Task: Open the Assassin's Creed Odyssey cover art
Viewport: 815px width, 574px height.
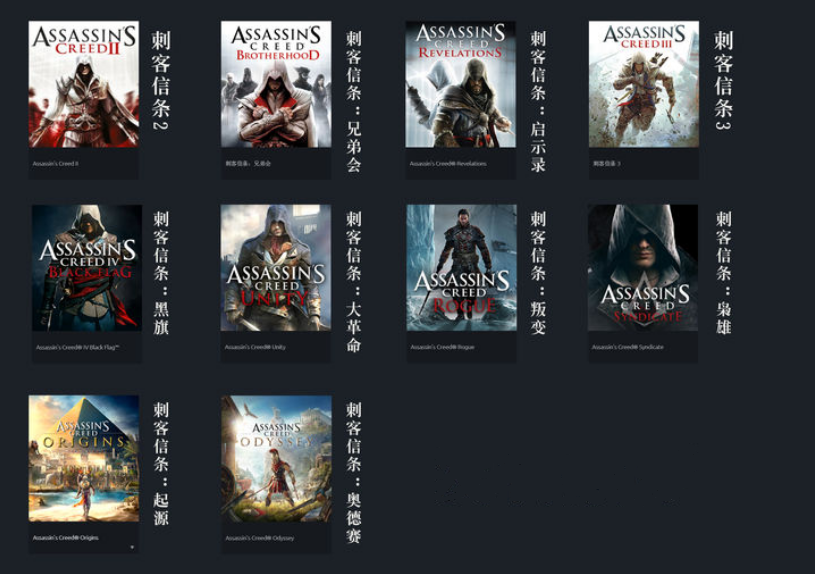Action: [x=277, y=459]
